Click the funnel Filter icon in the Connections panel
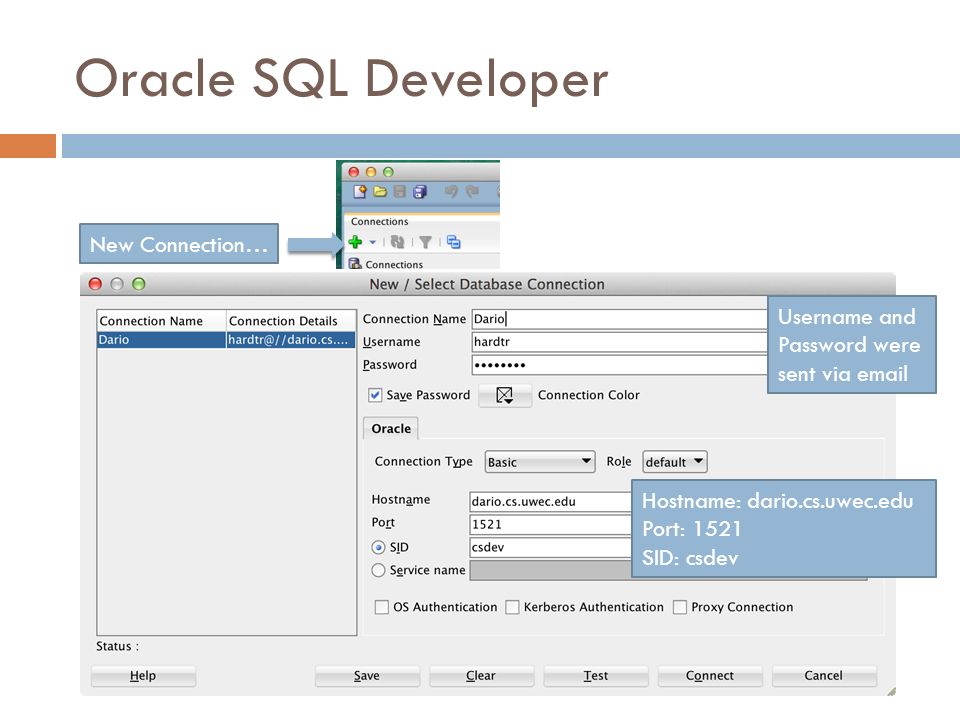This screenshot has height=720, width=960. tap(426, 242)
